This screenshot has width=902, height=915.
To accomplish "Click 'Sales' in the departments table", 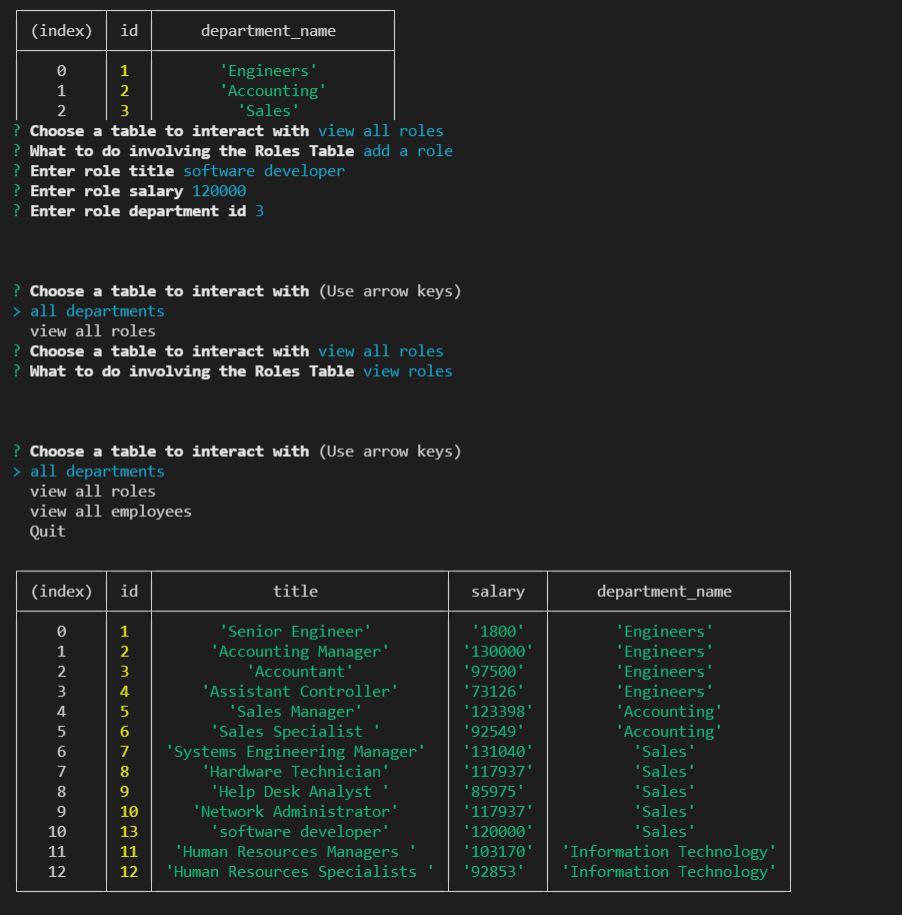I will point(269,110).
